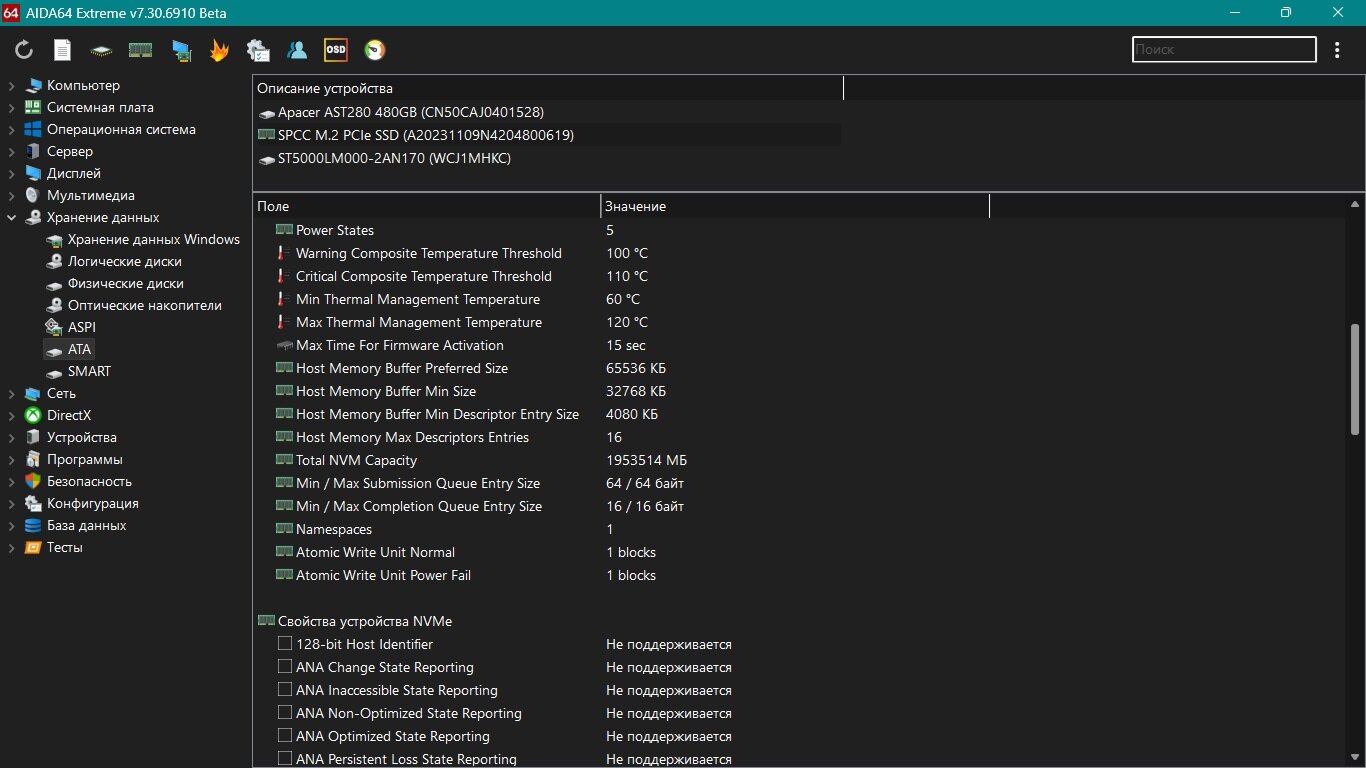Click the blue user silhouette toolbar icon

[297, 50]
